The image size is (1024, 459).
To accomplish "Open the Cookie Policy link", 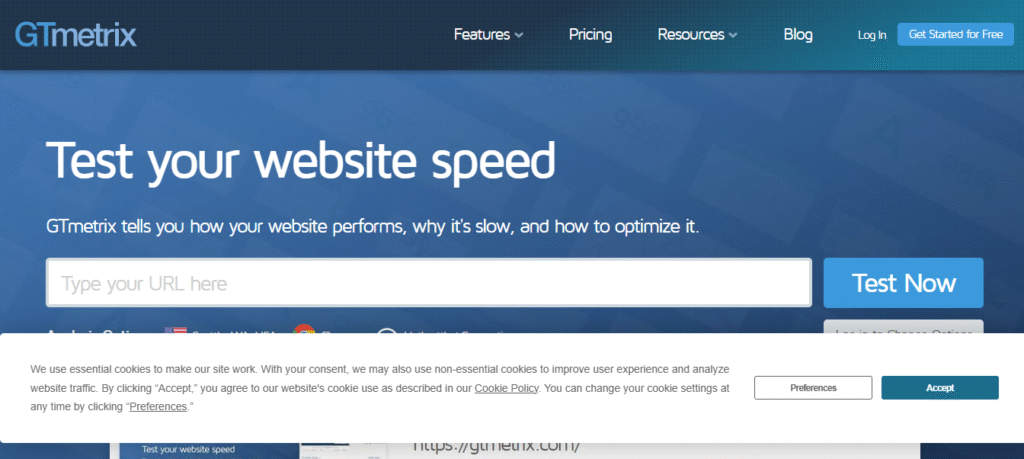I will pos(506,388).
